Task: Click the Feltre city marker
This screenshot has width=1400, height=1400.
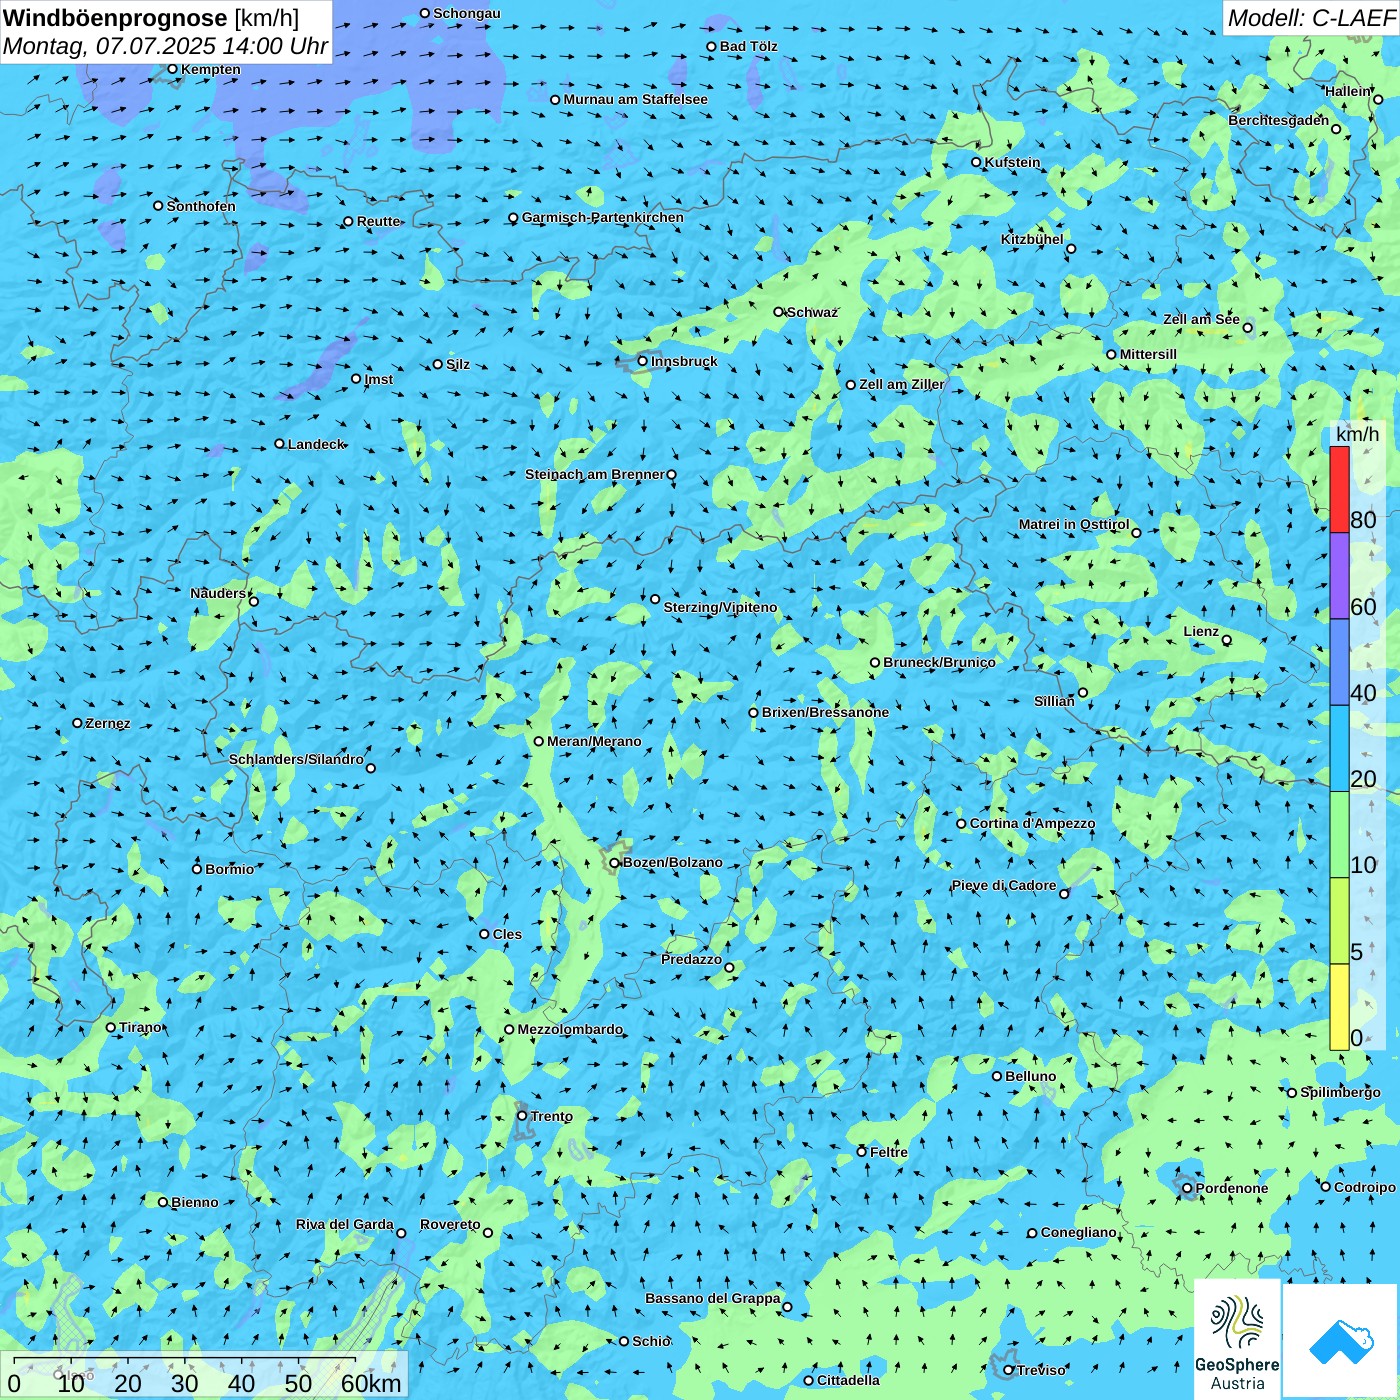Action: click(862, 1152)
